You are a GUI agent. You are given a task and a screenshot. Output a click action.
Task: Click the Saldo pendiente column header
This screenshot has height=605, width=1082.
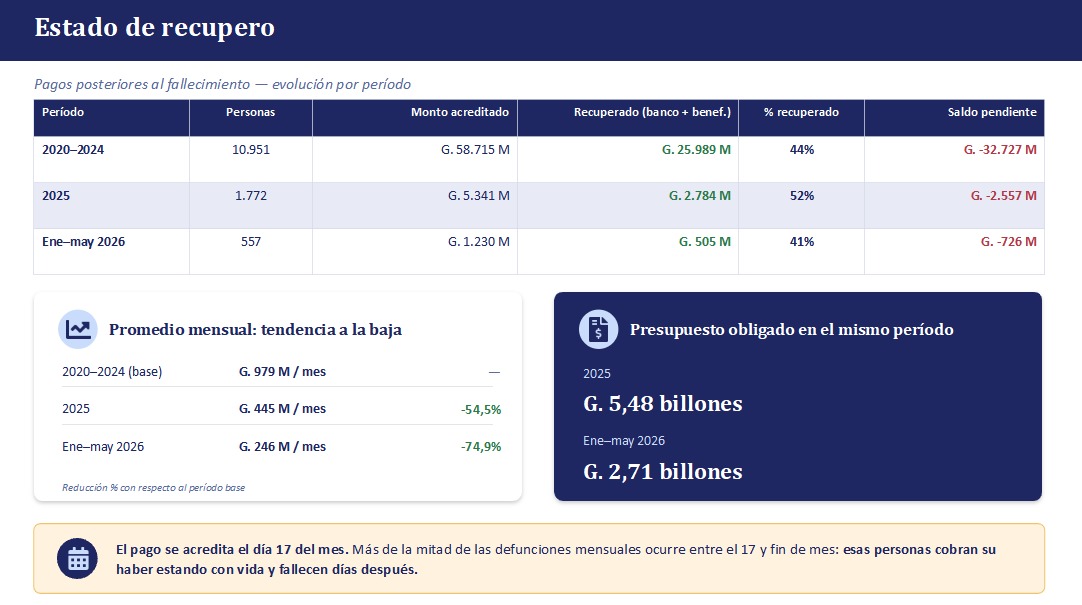point(992,112)
